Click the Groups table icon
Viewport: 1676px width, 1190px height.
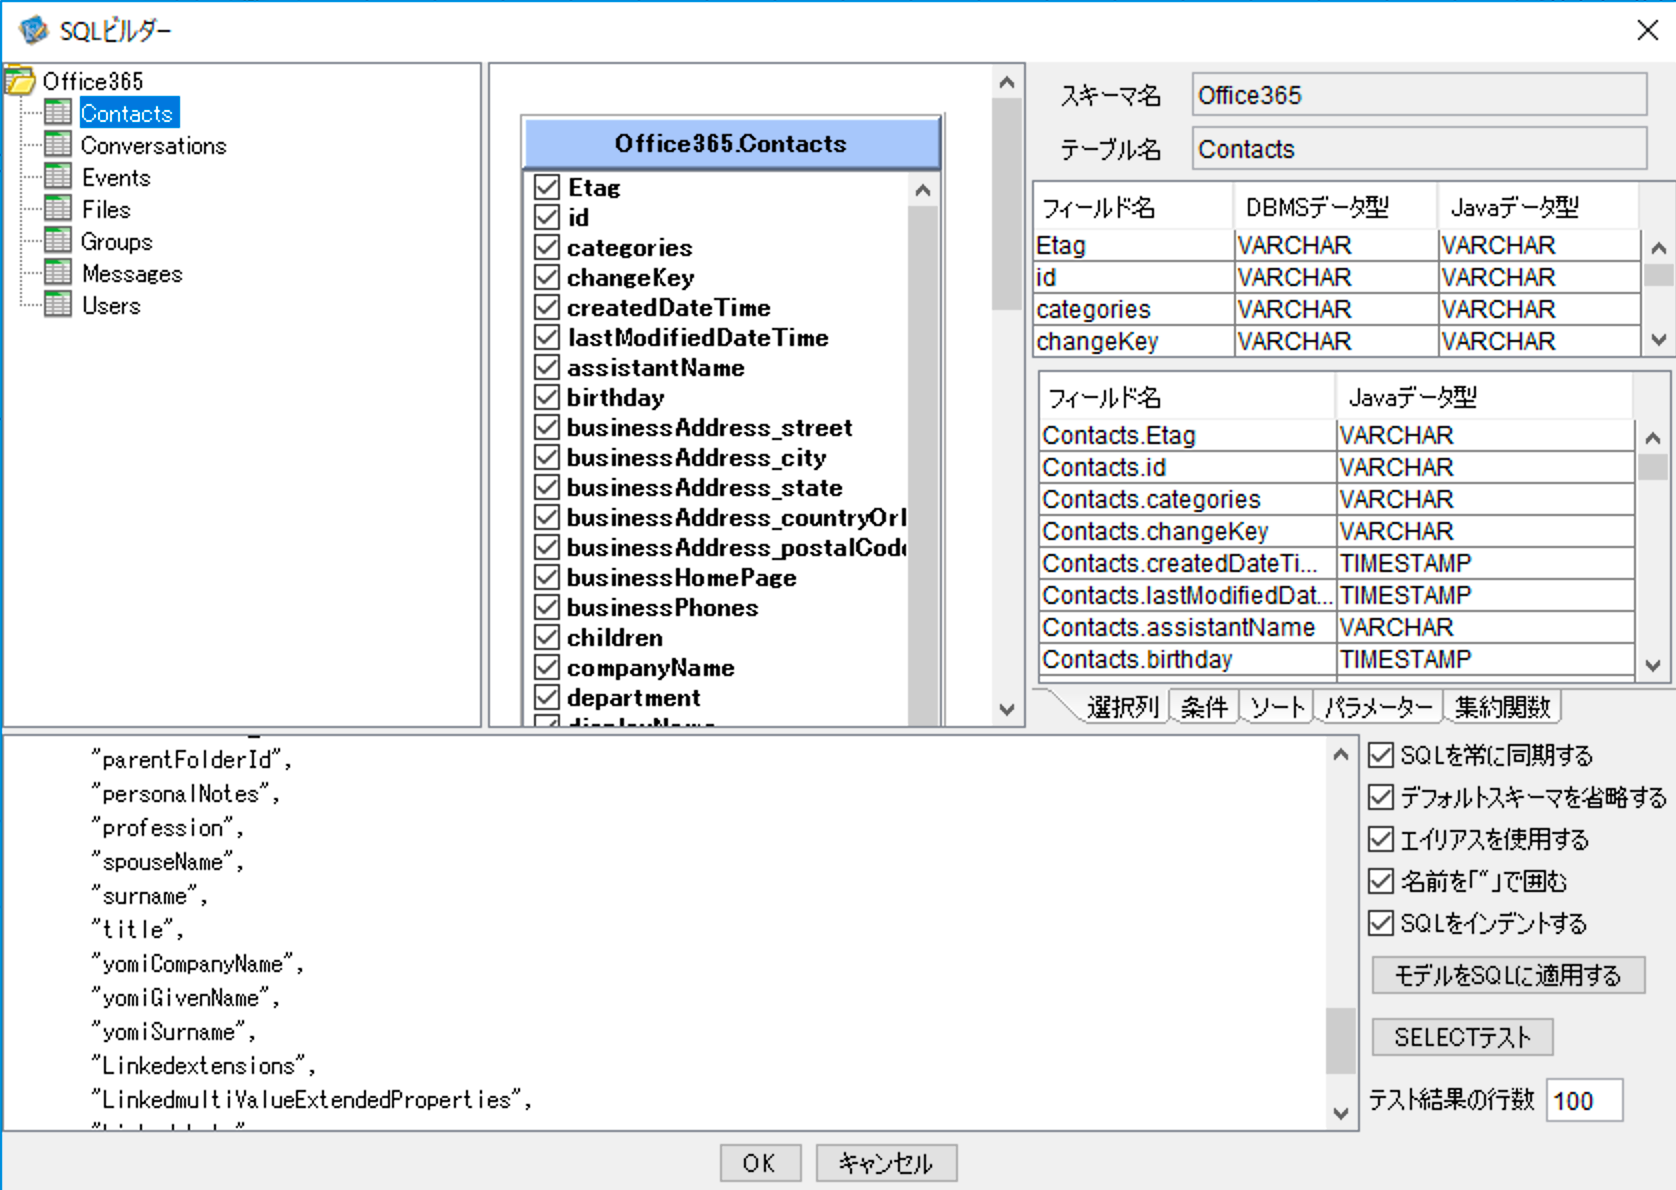58,241
